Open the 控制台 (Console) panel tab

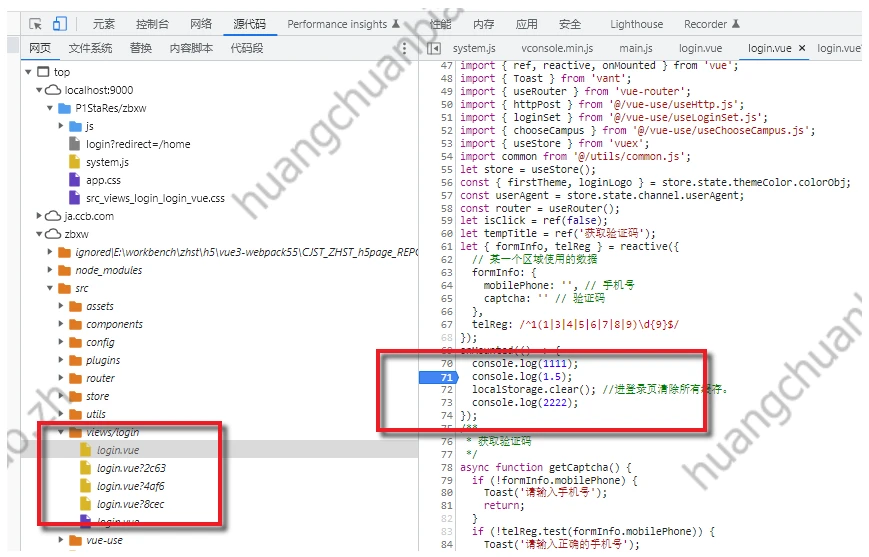(152, 24)
